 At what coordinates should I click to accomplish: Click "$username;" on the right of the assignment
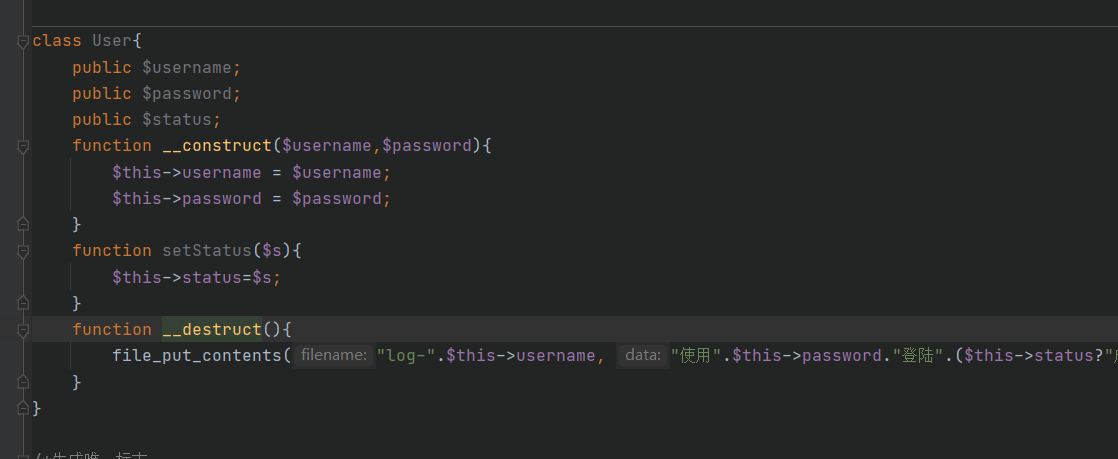[342, 172]
